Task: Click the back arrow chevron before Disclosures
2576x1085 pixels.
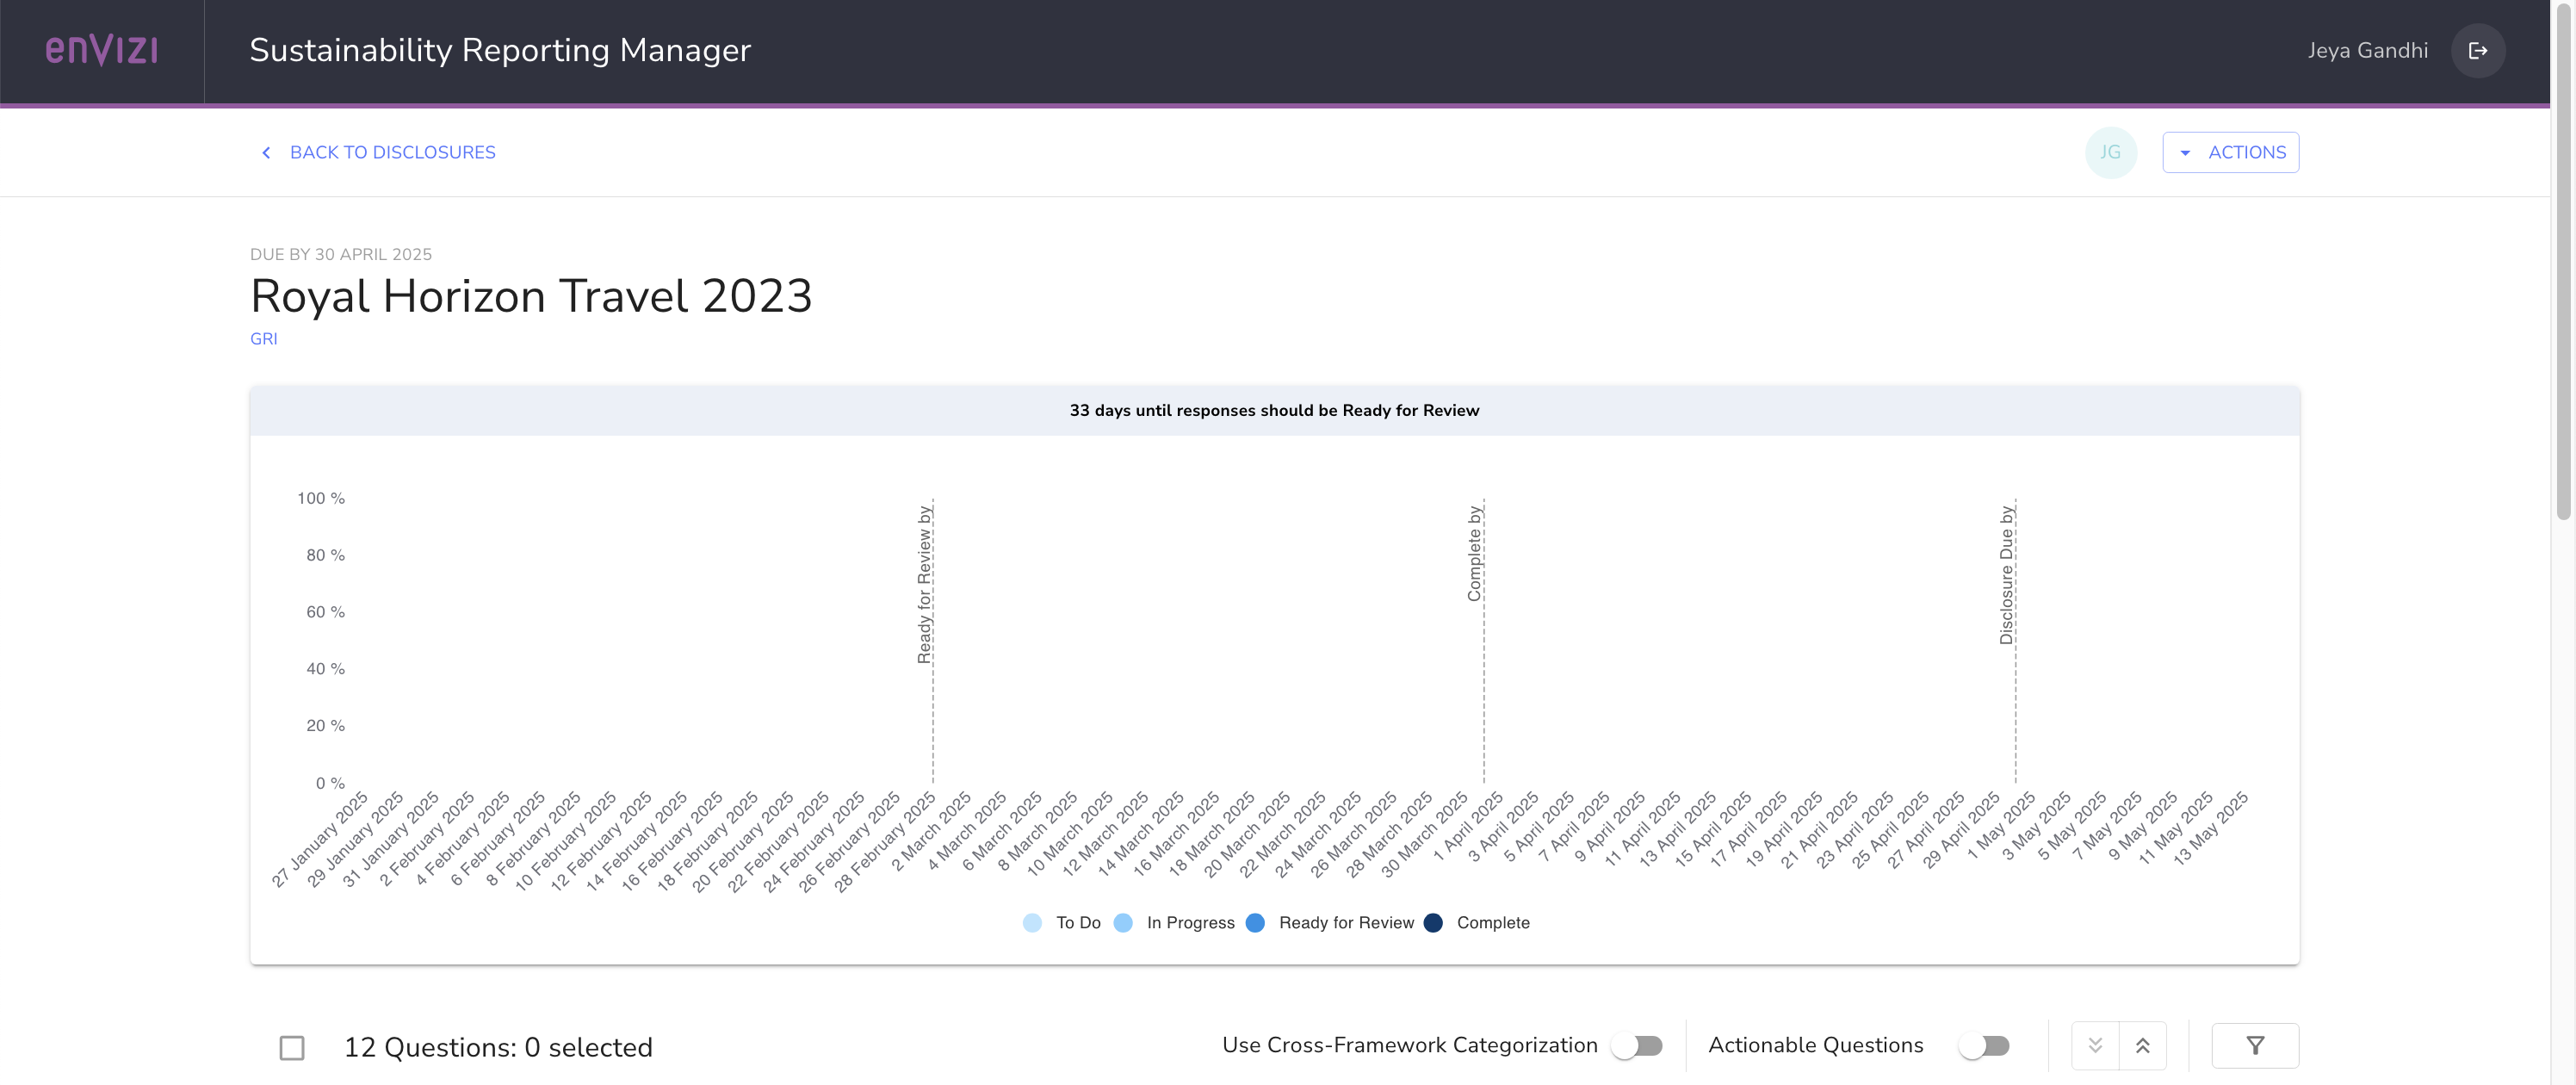Action: pyautogui.click(x=266, y=153)
